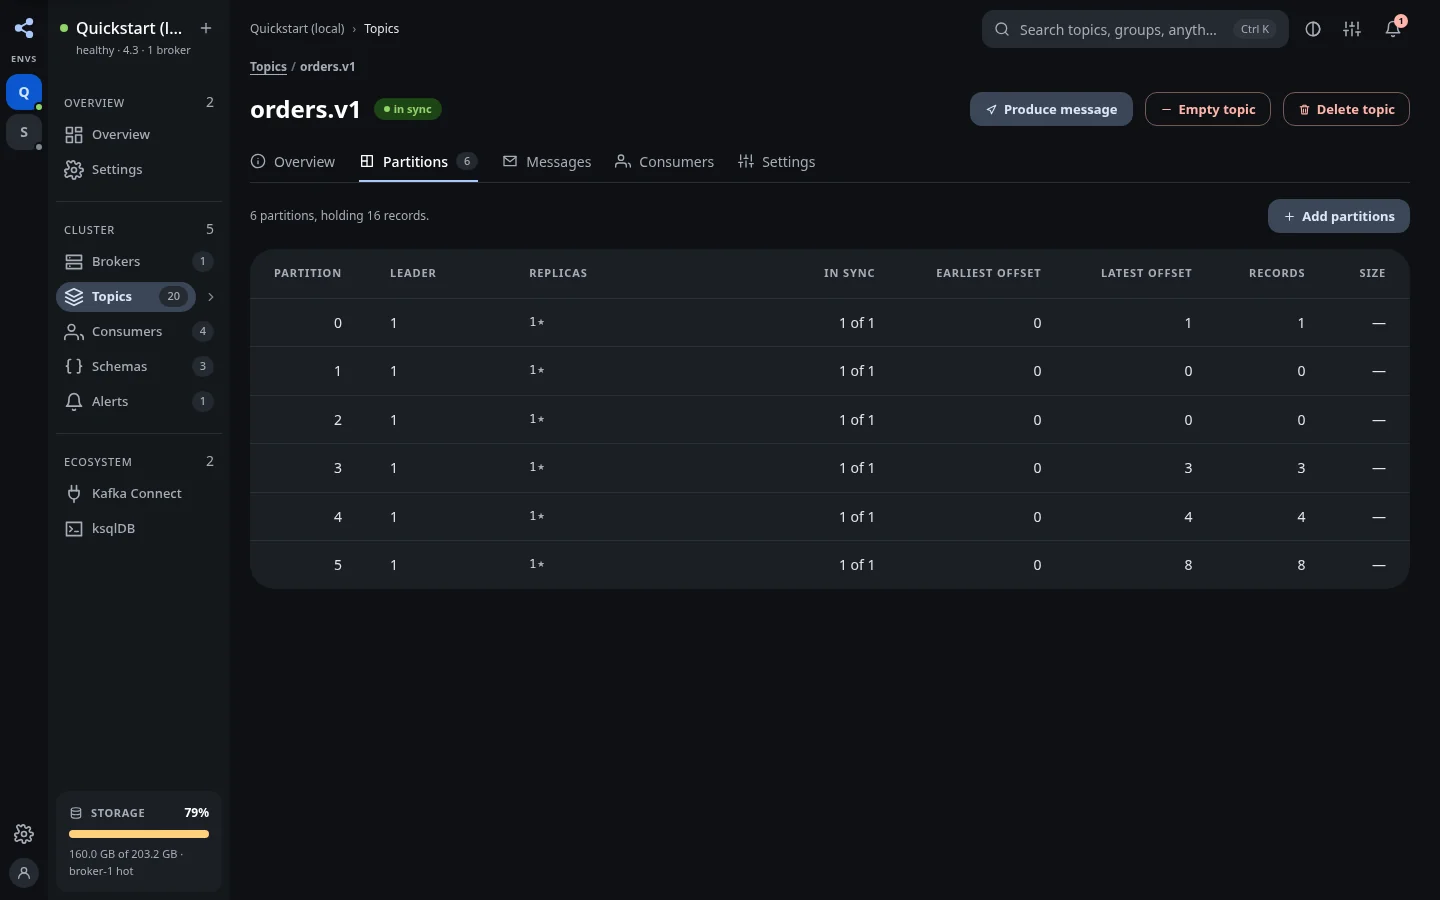This screenshot has width=1440, height=900.
Task: Switch to the topic Overview tab
Action: pyautogui.click(x=293, y=162)
